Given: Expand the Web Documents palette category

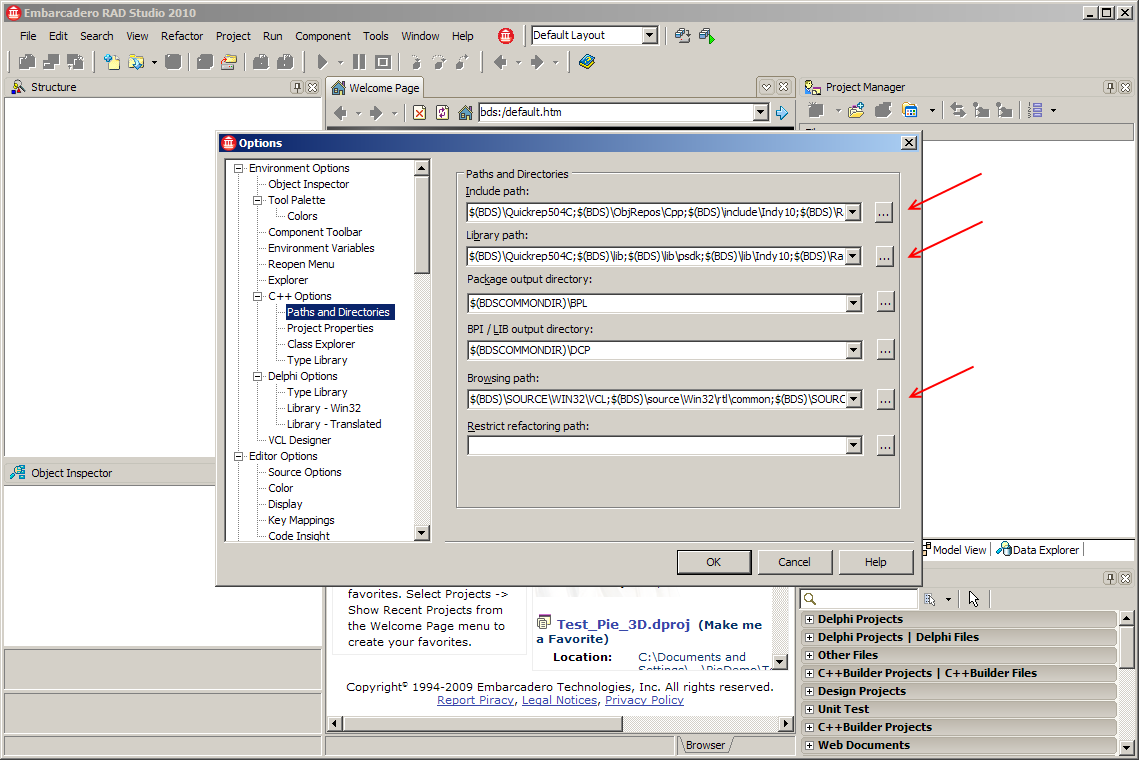Looking at the screenshot, I should (809, 745).
